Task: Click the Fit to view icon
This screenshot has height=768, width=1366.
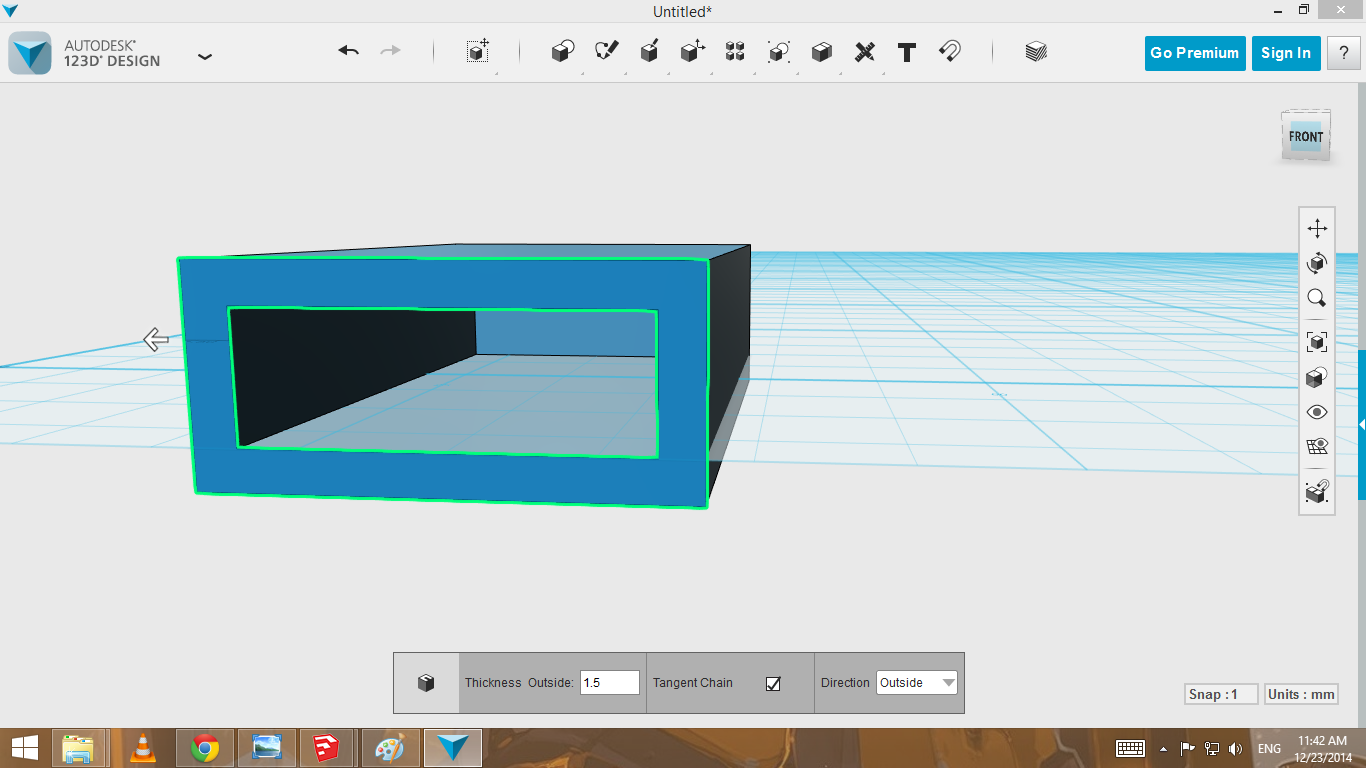Action: click(1317, 342)
